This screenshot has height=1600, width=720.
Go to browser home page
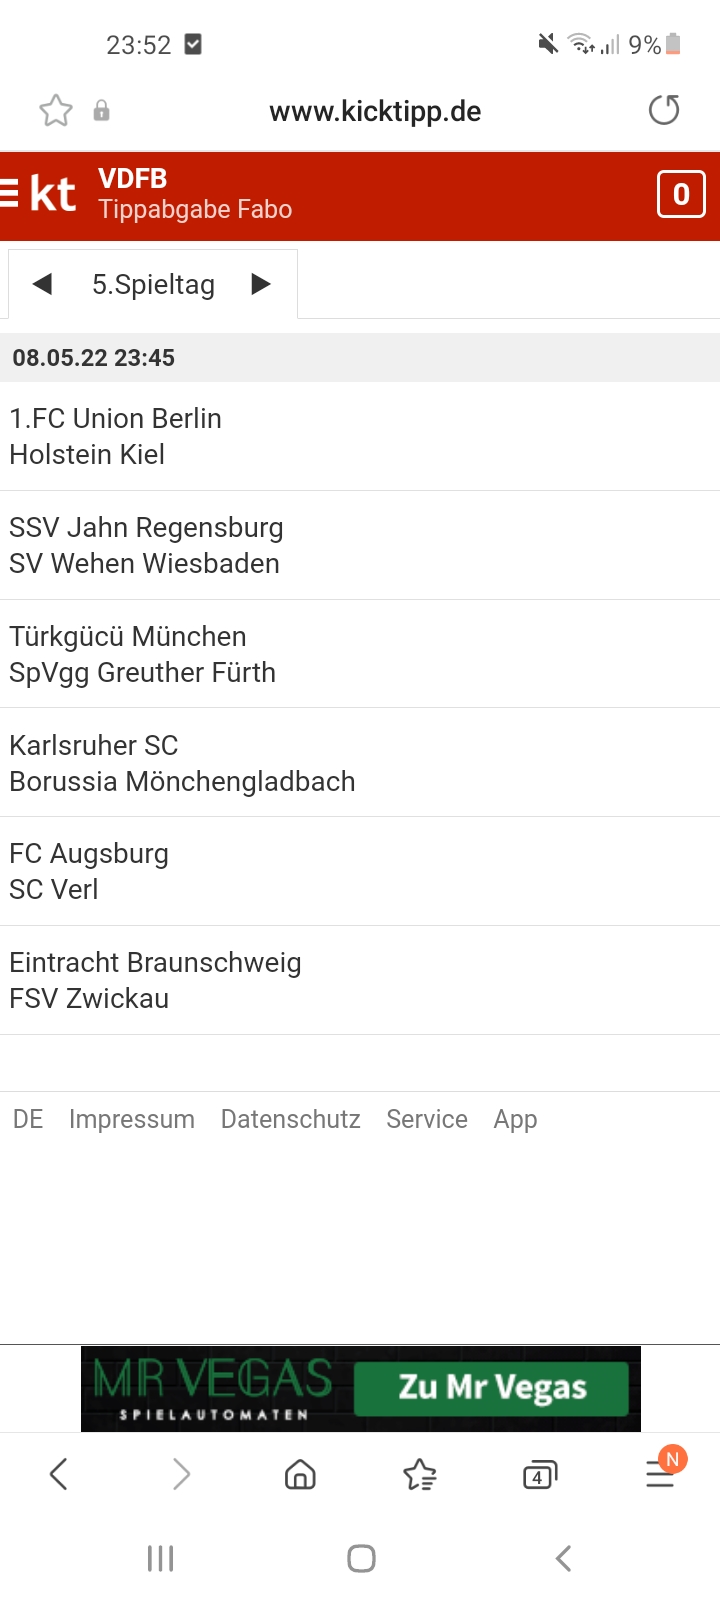click(x=300, y=1474)
